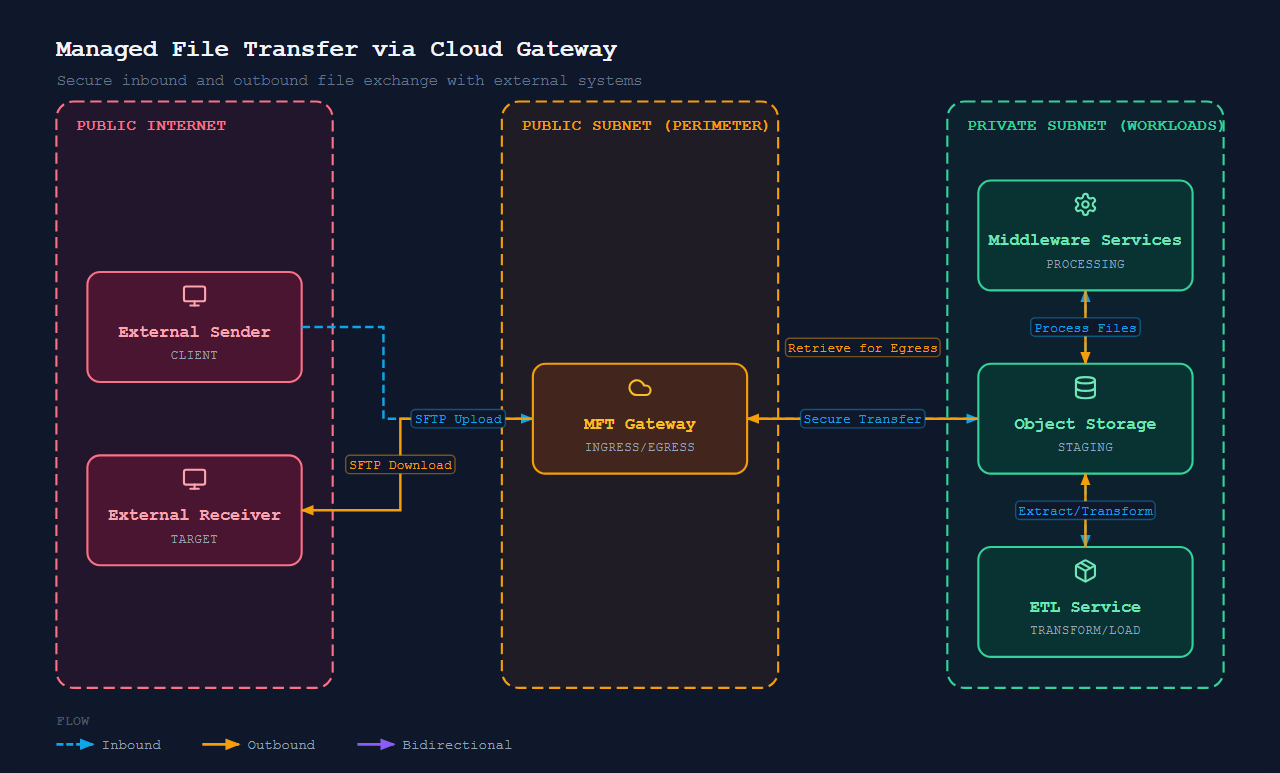
Task: Click the STAGING subtitle text
Action: pos(1085,448)
